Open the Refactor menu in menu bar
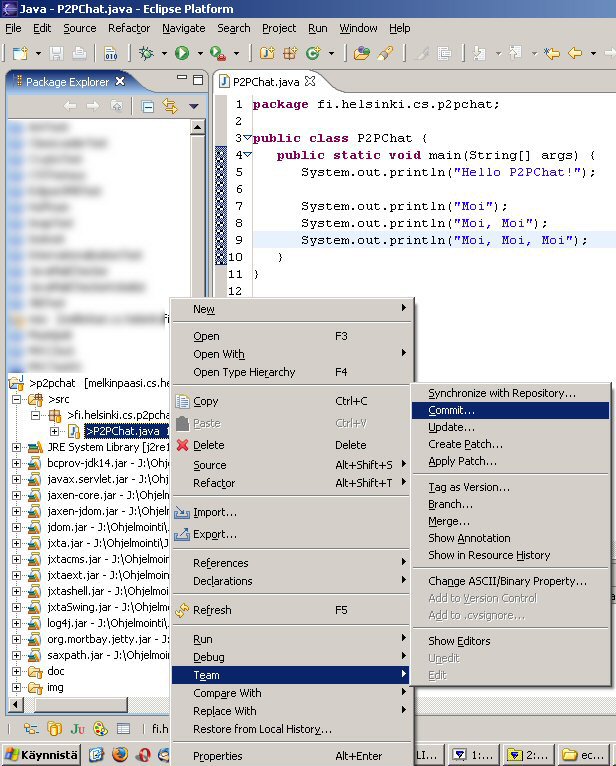 coord(129,28)
